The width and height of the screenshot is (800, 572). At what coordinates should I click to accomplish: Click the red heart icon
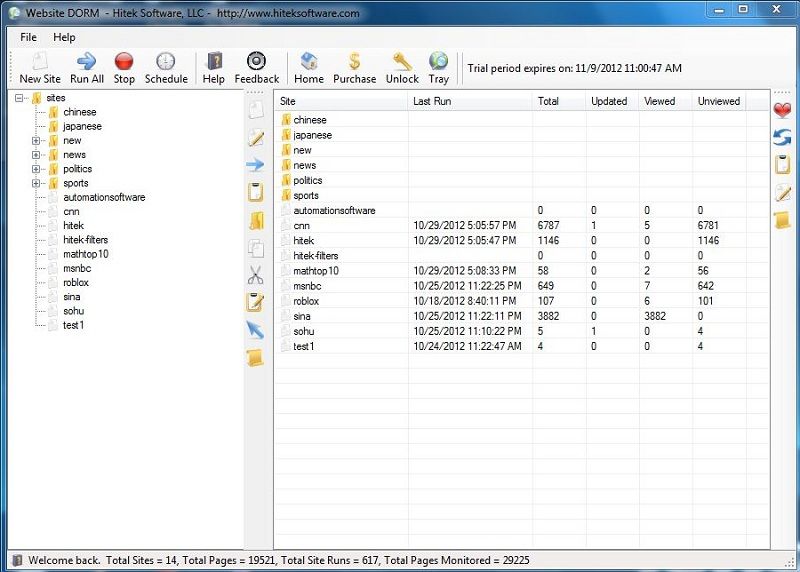coord(782,110)
